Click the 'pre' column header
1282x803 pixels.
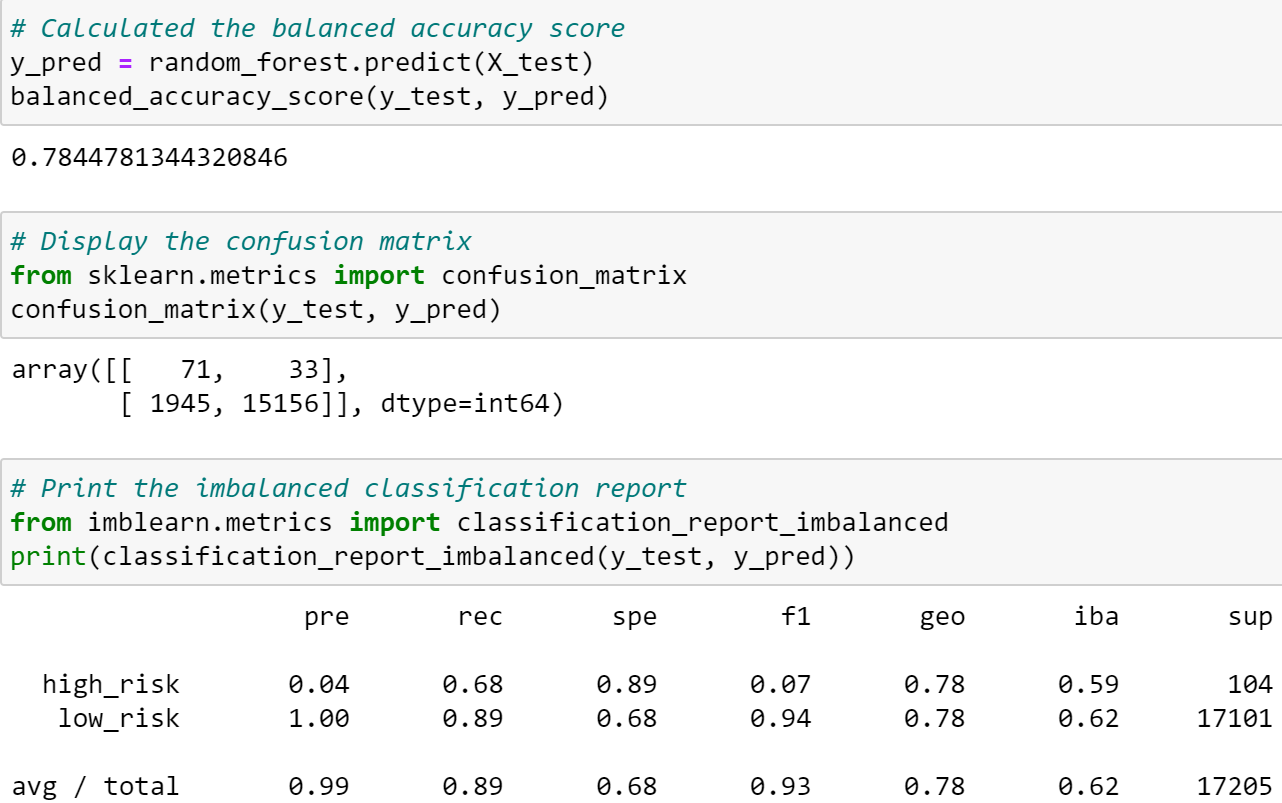327,618
